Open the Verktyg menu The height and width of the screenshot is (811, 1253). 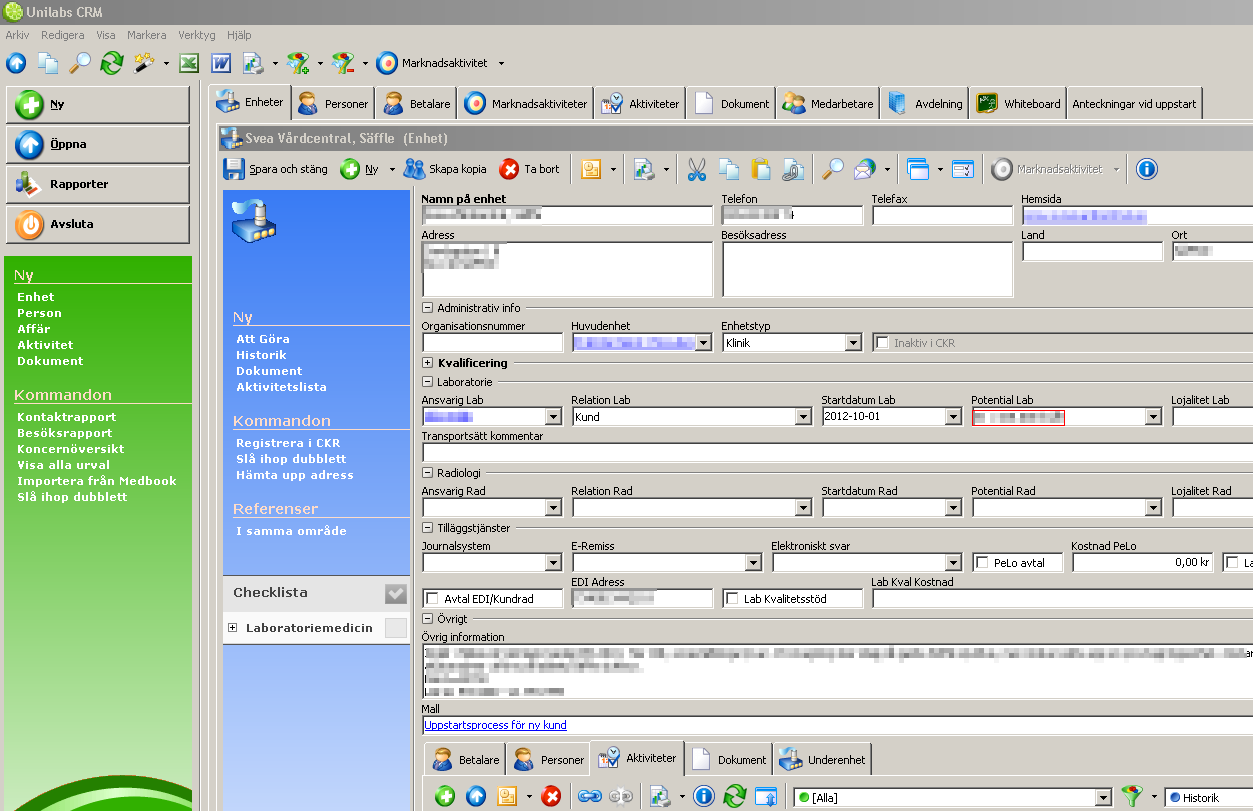(197, 35)
